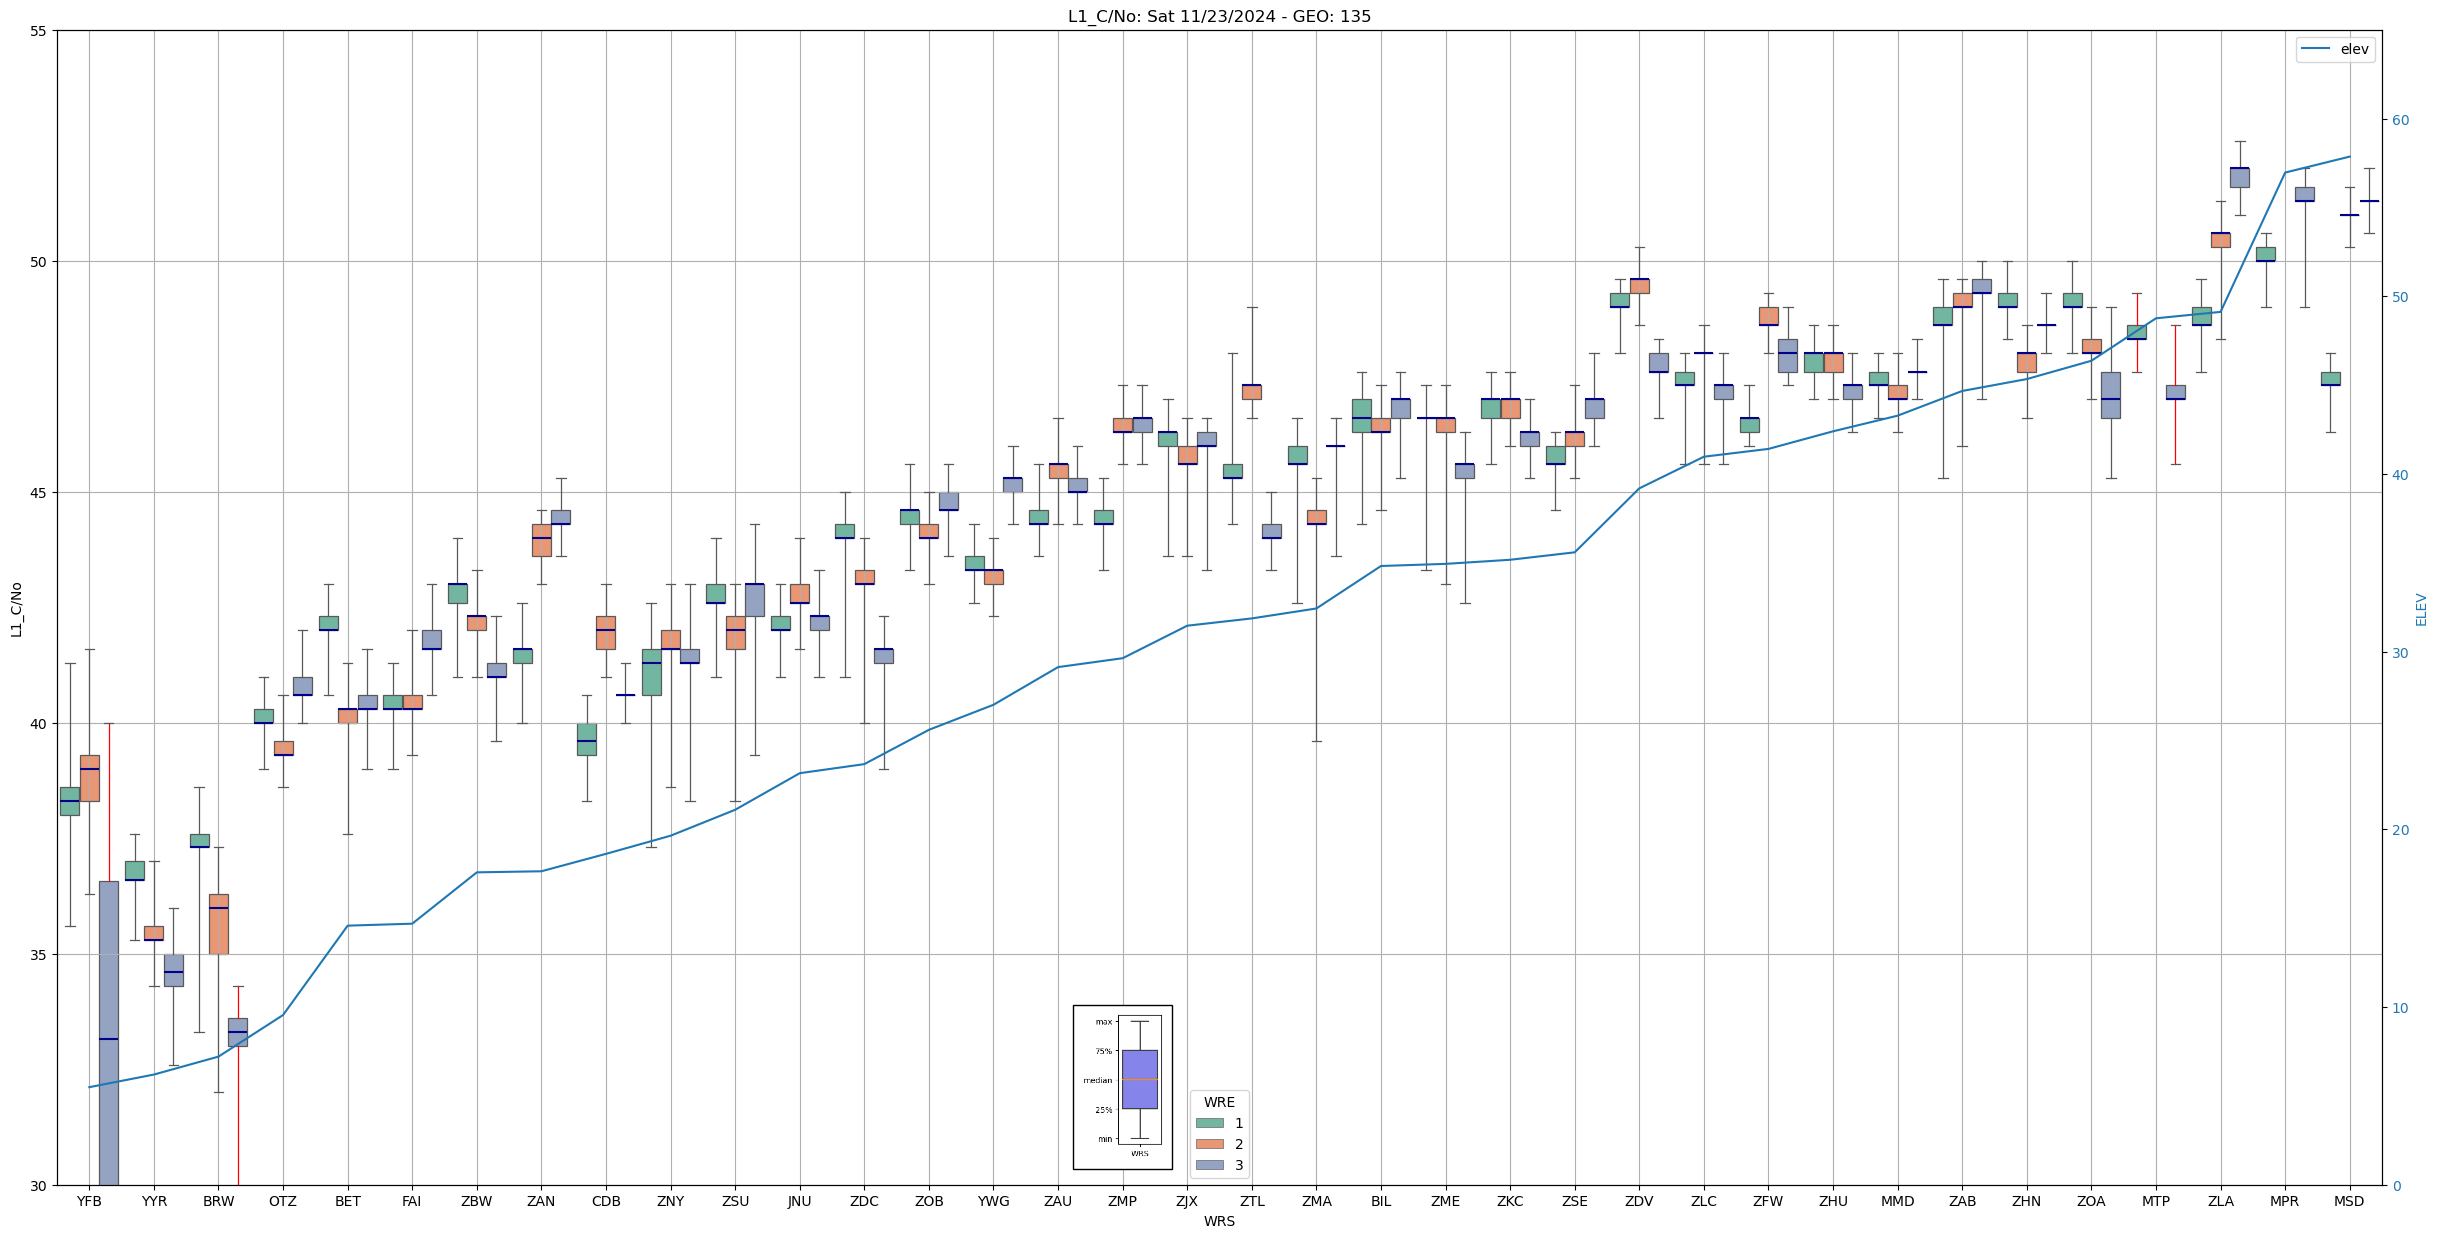Screen dimensions: 2439x1238
Task: Click the L1_C/No y-axis title
Action: (16, 608)
